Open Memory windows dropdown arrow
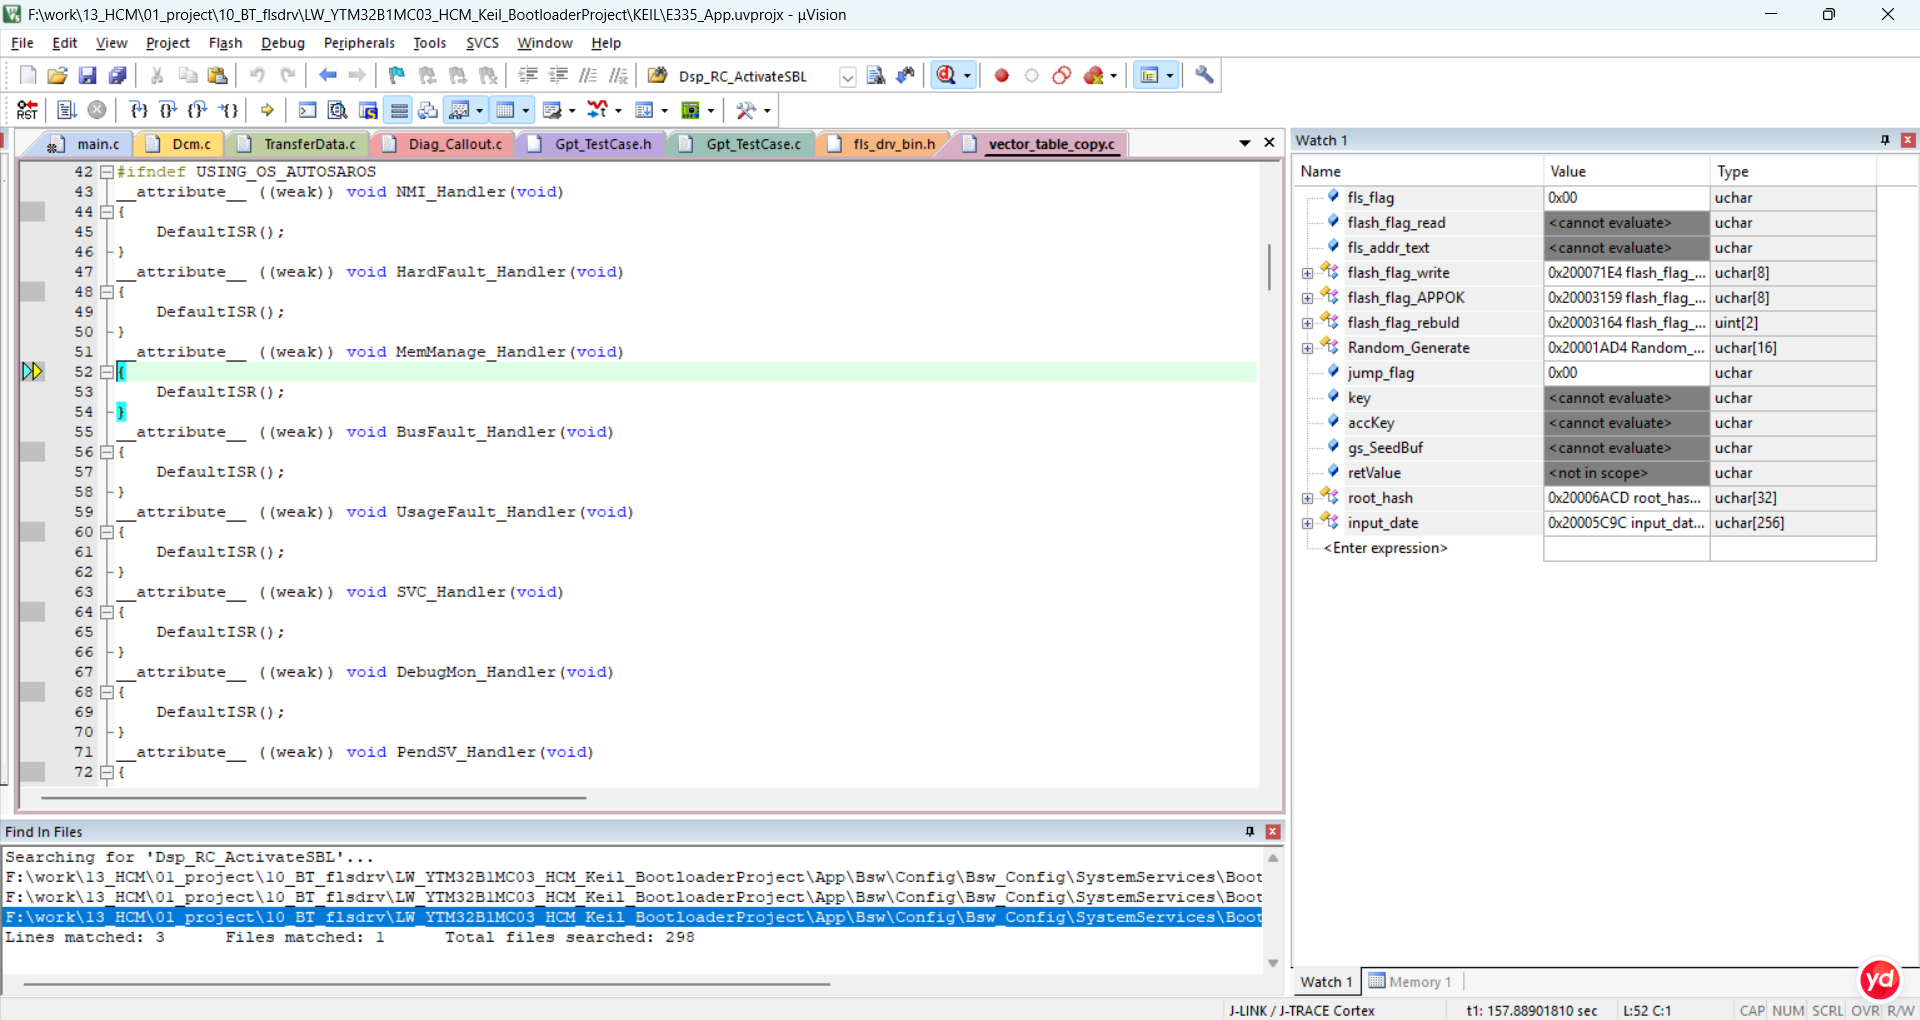Image resolution: width=1920 pixels, height=1020 pixels. coord(526,110)
